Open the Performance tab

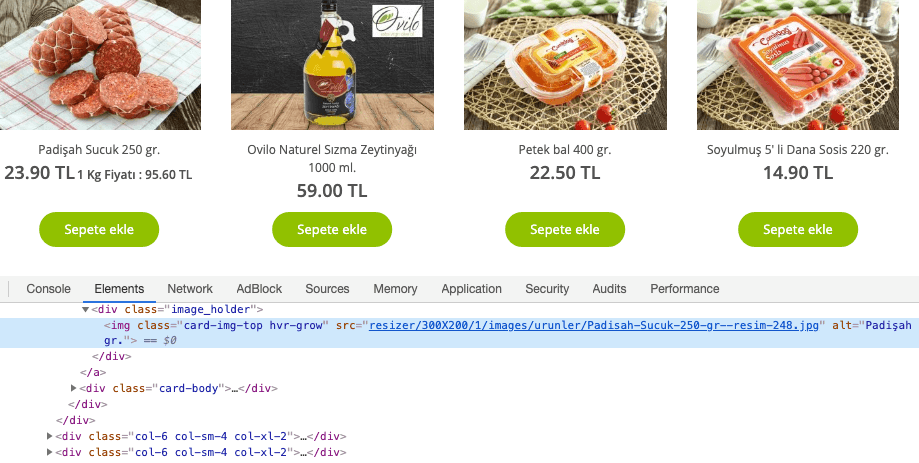685,289
